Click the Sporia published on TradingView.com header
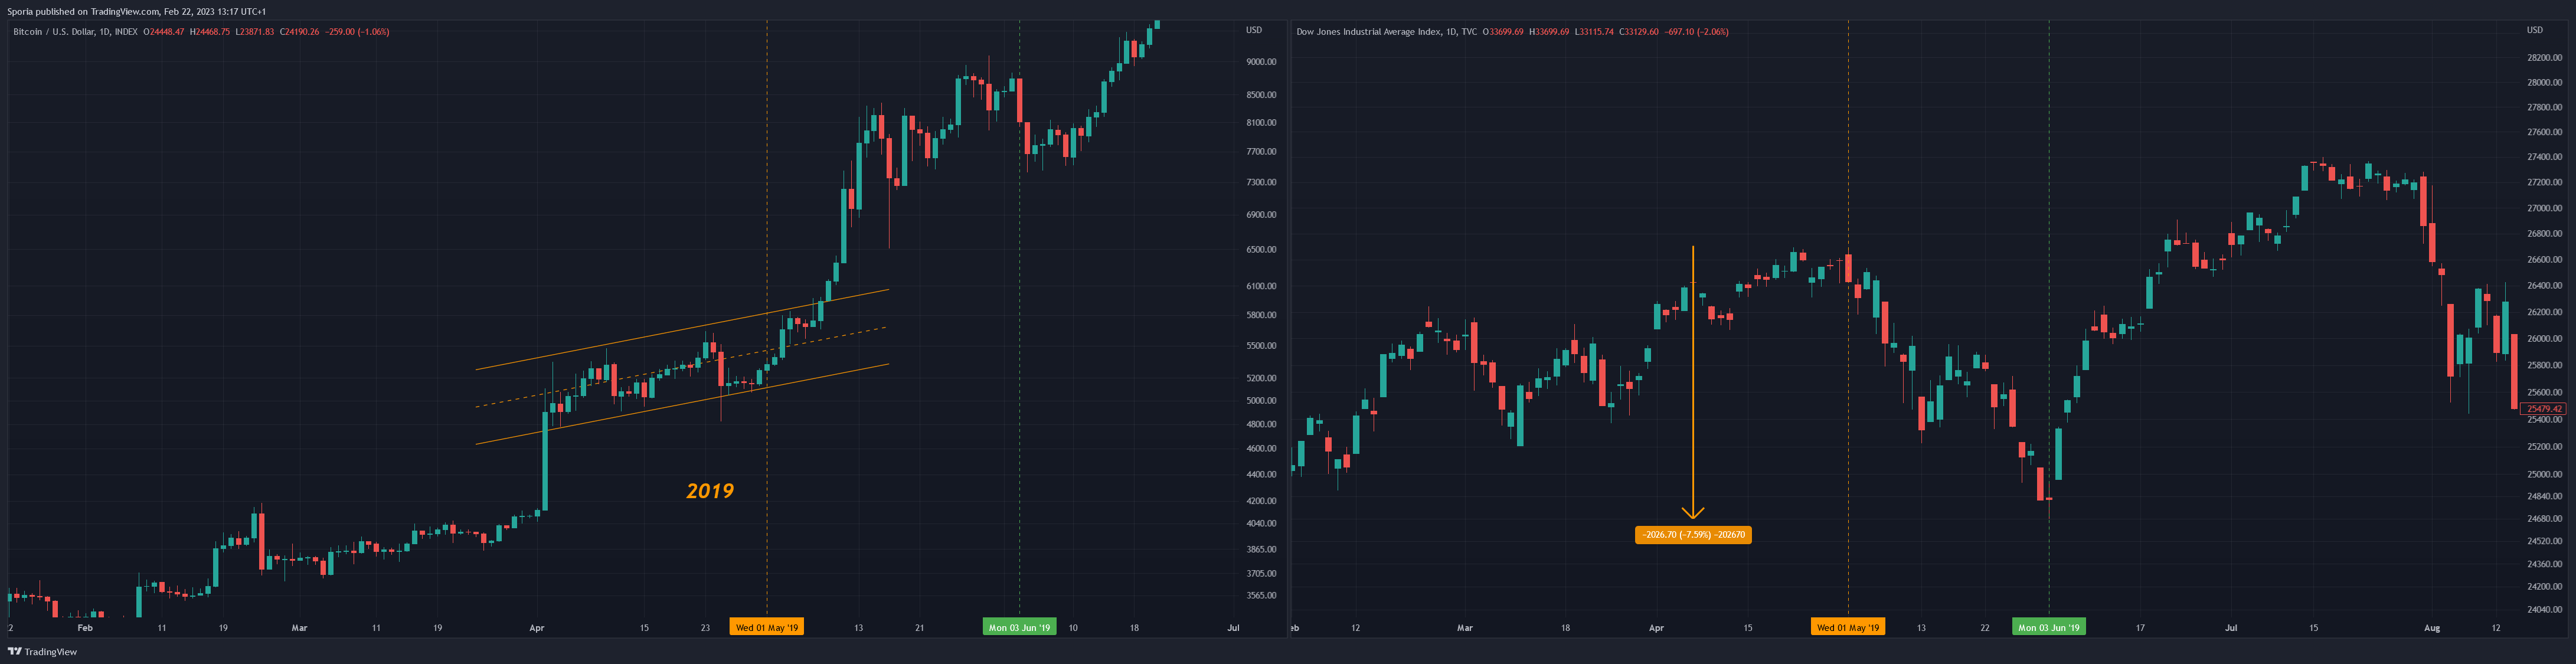The width and height of the screenshot is (2576, 664). [x=137, y=12]
